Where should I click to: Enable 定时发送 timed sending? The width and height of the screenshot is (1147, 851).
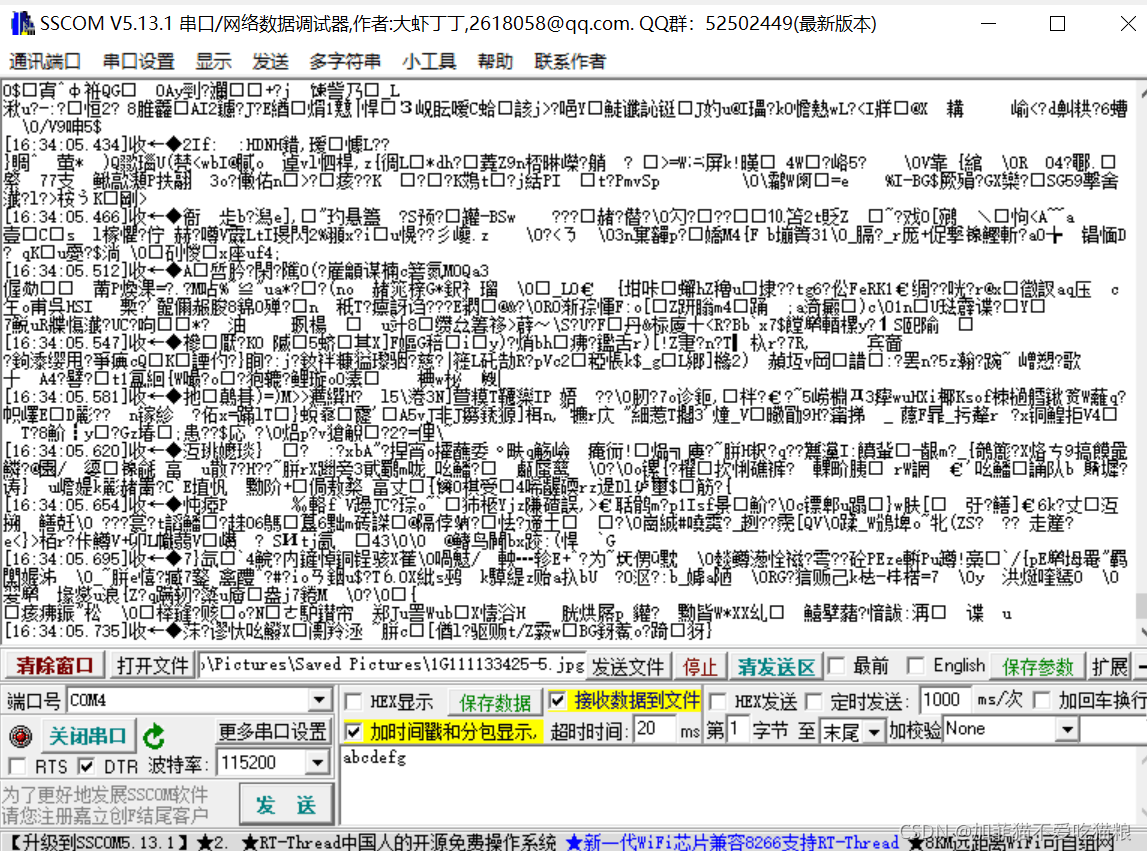point(814,700)
